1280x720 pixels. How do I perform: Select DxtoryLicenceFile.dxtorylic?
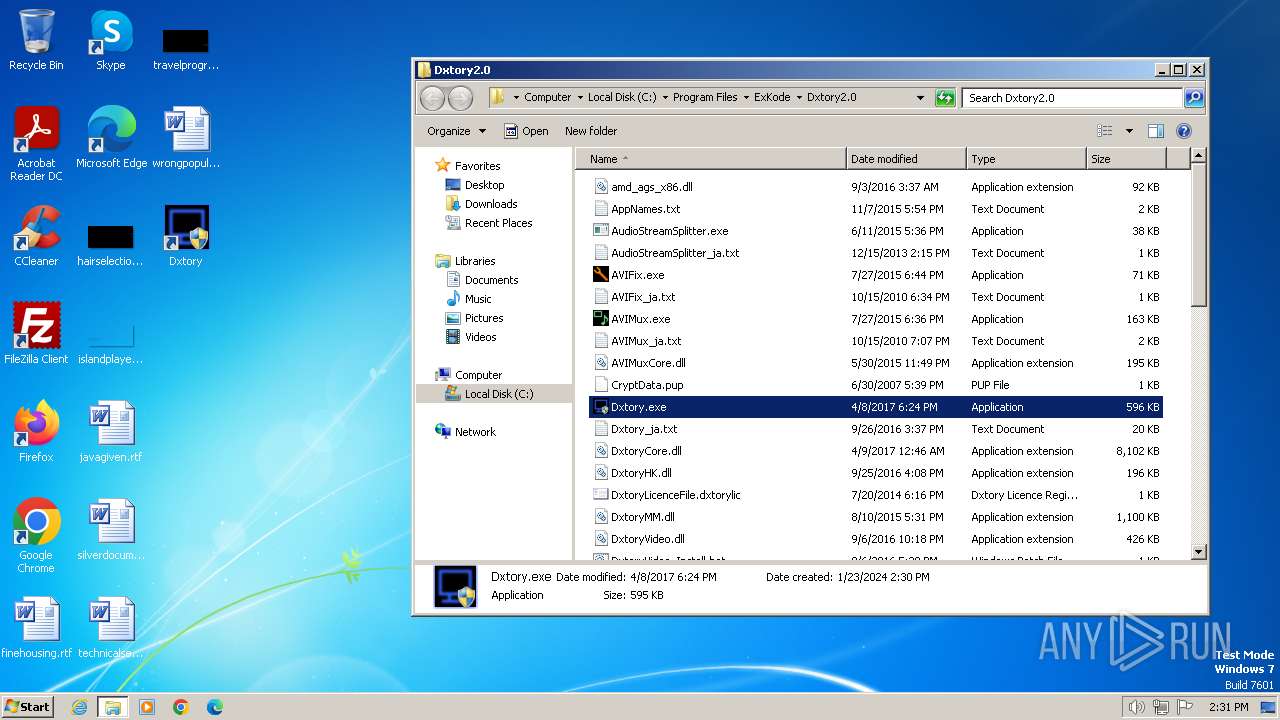tap(675, 495)
